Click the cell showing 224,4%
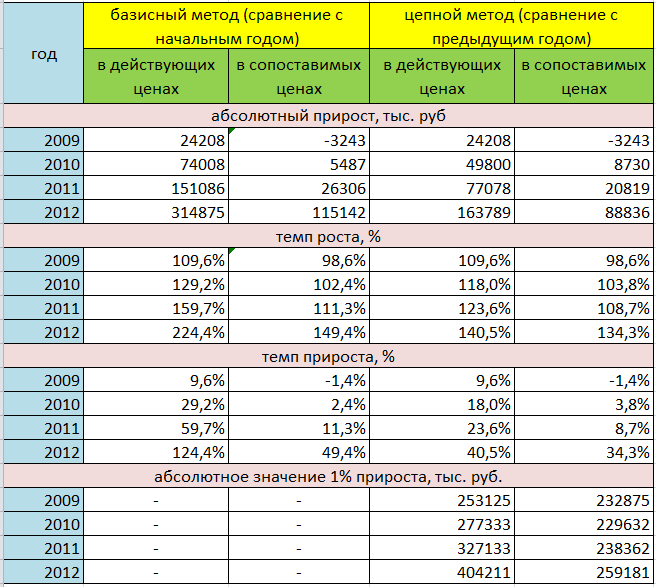The image size is (656, 587). [156, 332]
